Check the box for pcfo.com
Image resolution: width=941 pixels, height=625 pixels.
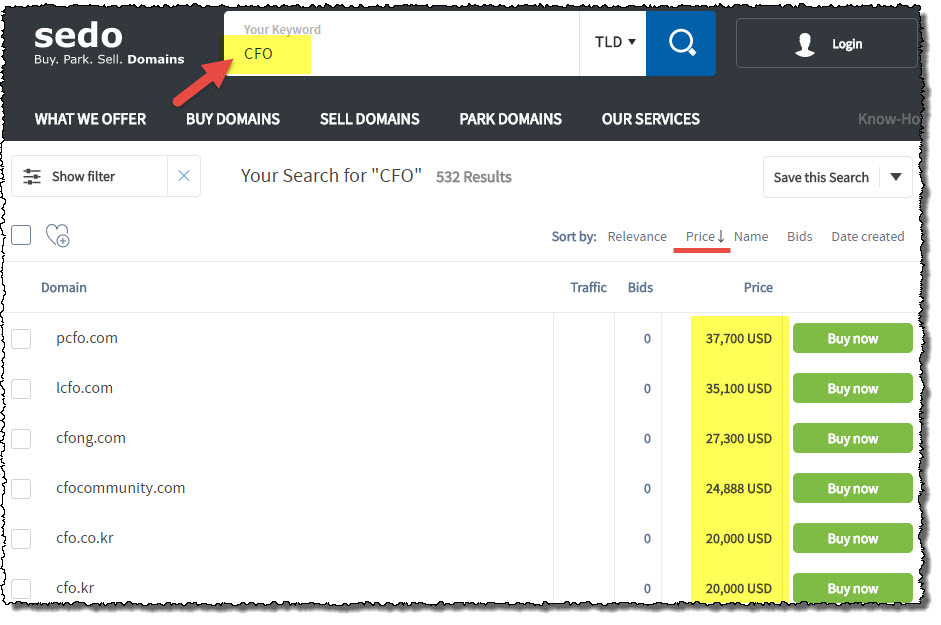(21, 339)
